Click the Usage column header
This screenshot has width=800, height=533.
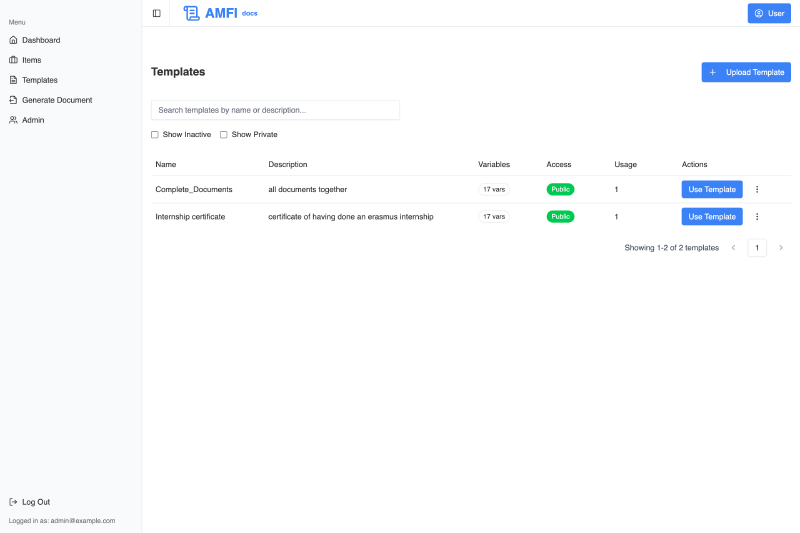626,164
